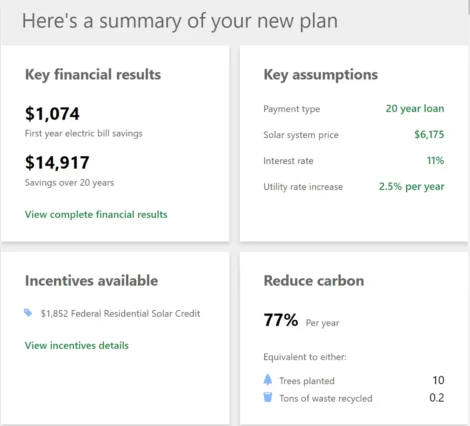Click the 11% interest rate value

pyautogui.click(x=435, y=160)
